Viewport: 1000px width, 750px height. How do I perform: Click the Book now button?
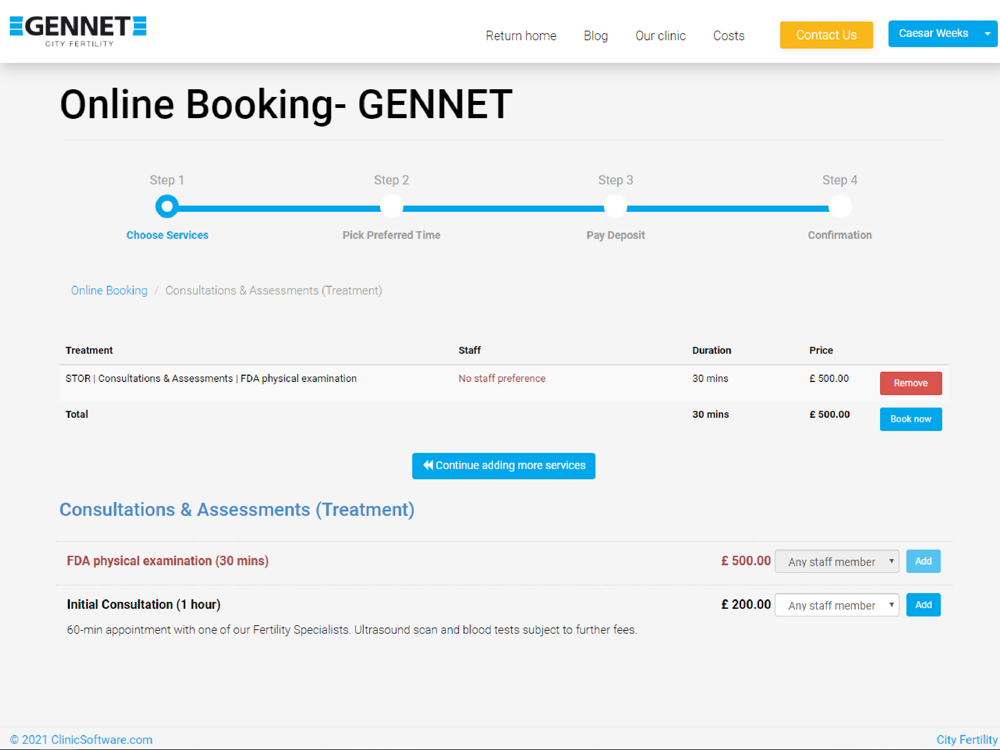[911, 419]
